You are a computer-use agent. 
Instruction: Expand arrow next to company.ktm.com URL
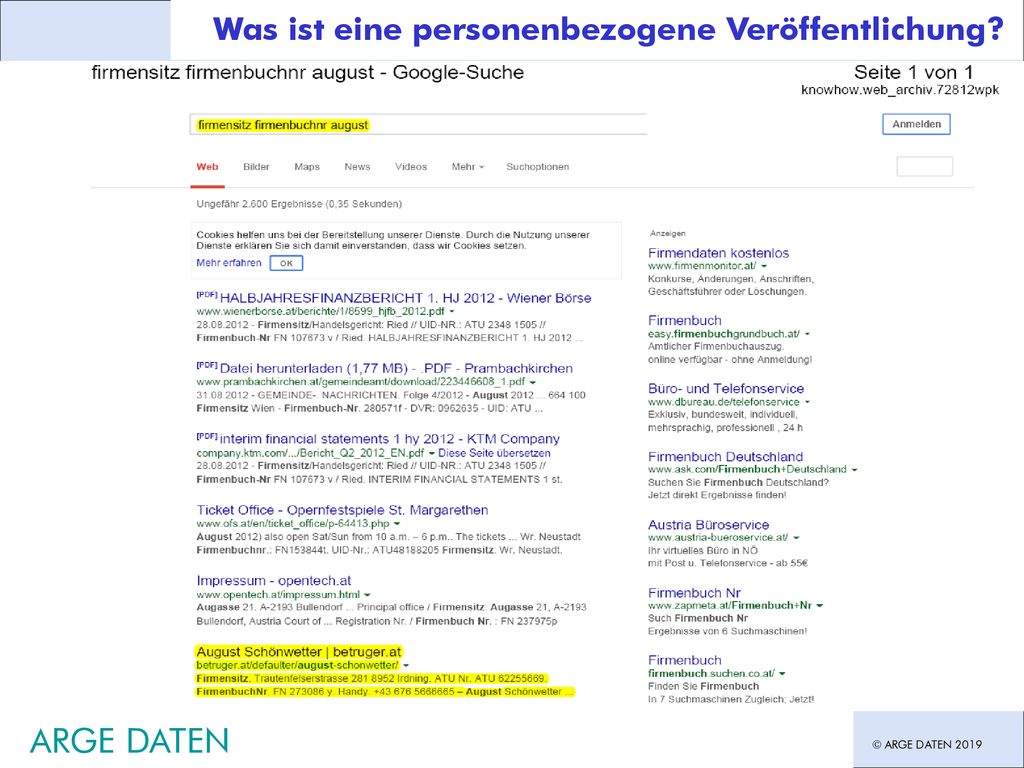[x=432, y=453]
